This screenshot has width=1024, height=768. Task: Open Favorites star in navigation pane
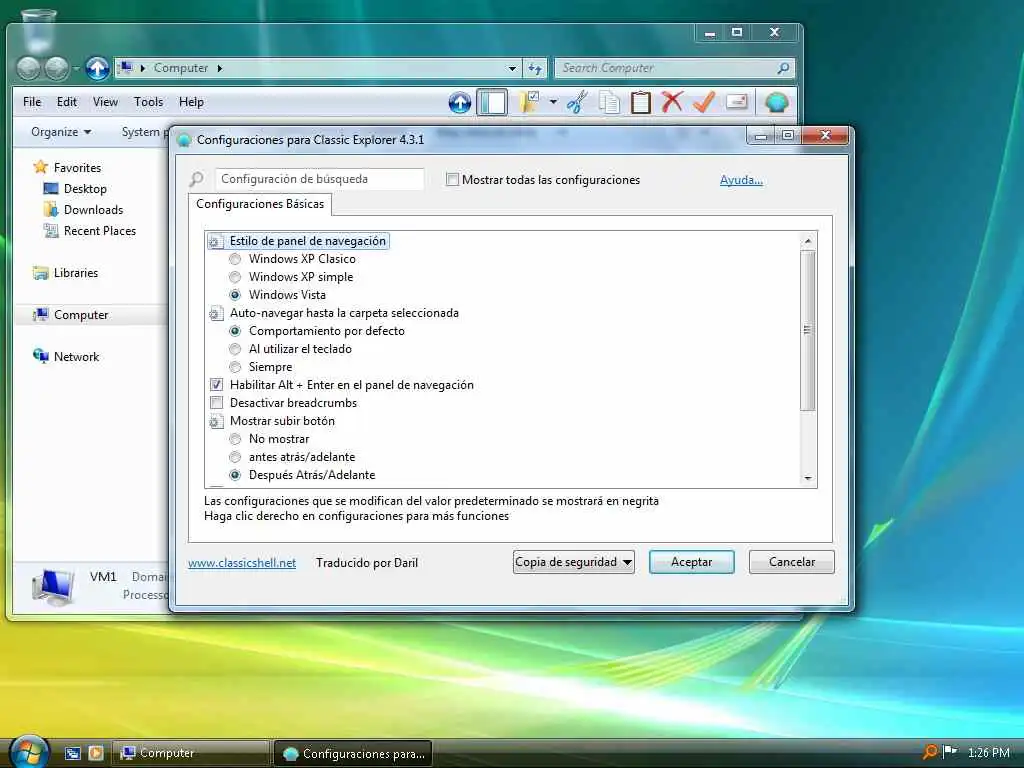click(40, 167)
